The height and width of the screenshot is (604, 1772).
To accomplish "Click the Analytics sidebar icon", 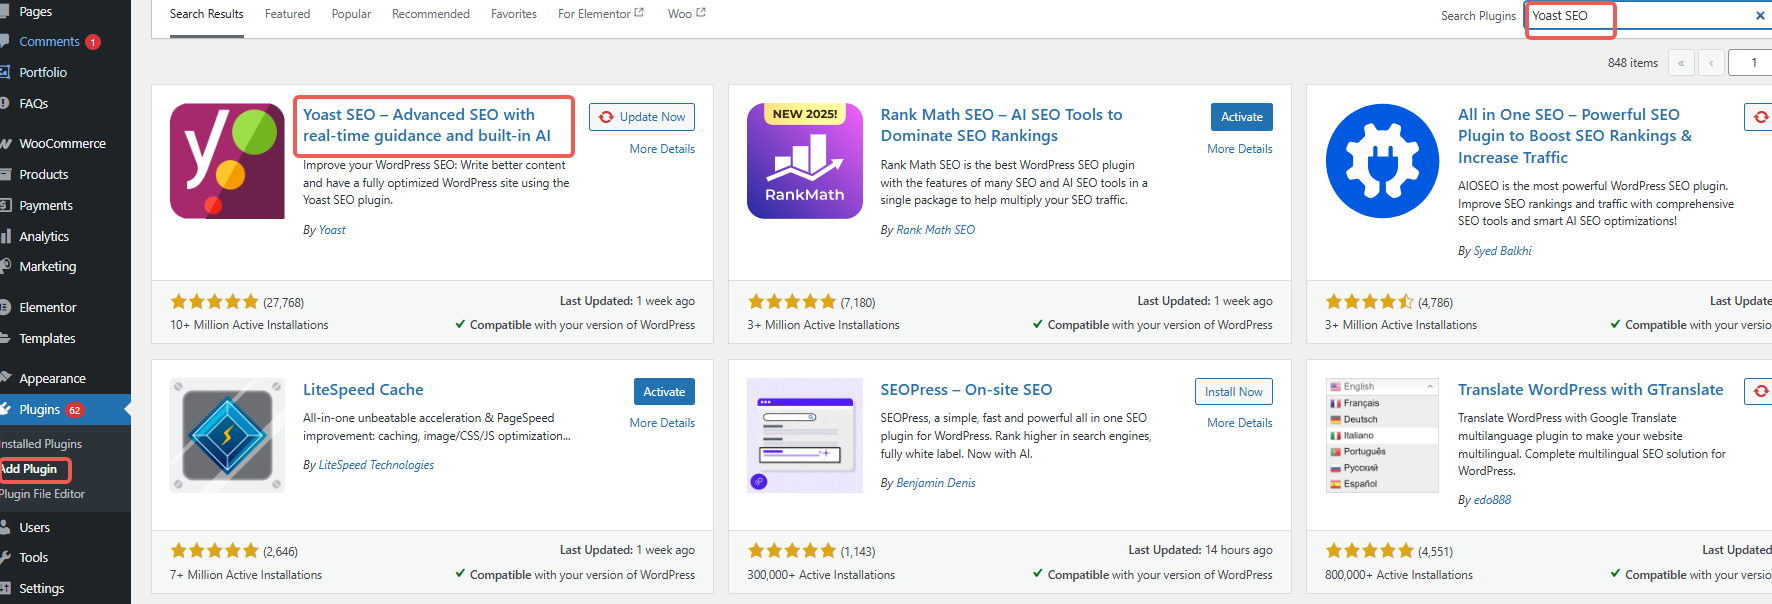I will click(4, 237).
